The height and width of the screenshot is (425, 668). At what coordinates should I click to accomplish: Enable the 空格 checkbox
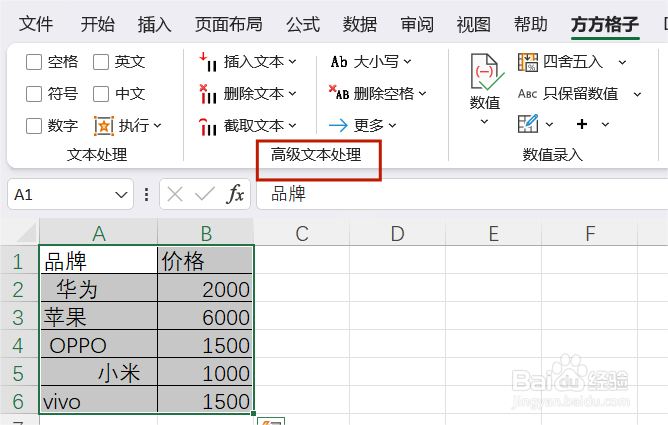(x=34, y=62)
